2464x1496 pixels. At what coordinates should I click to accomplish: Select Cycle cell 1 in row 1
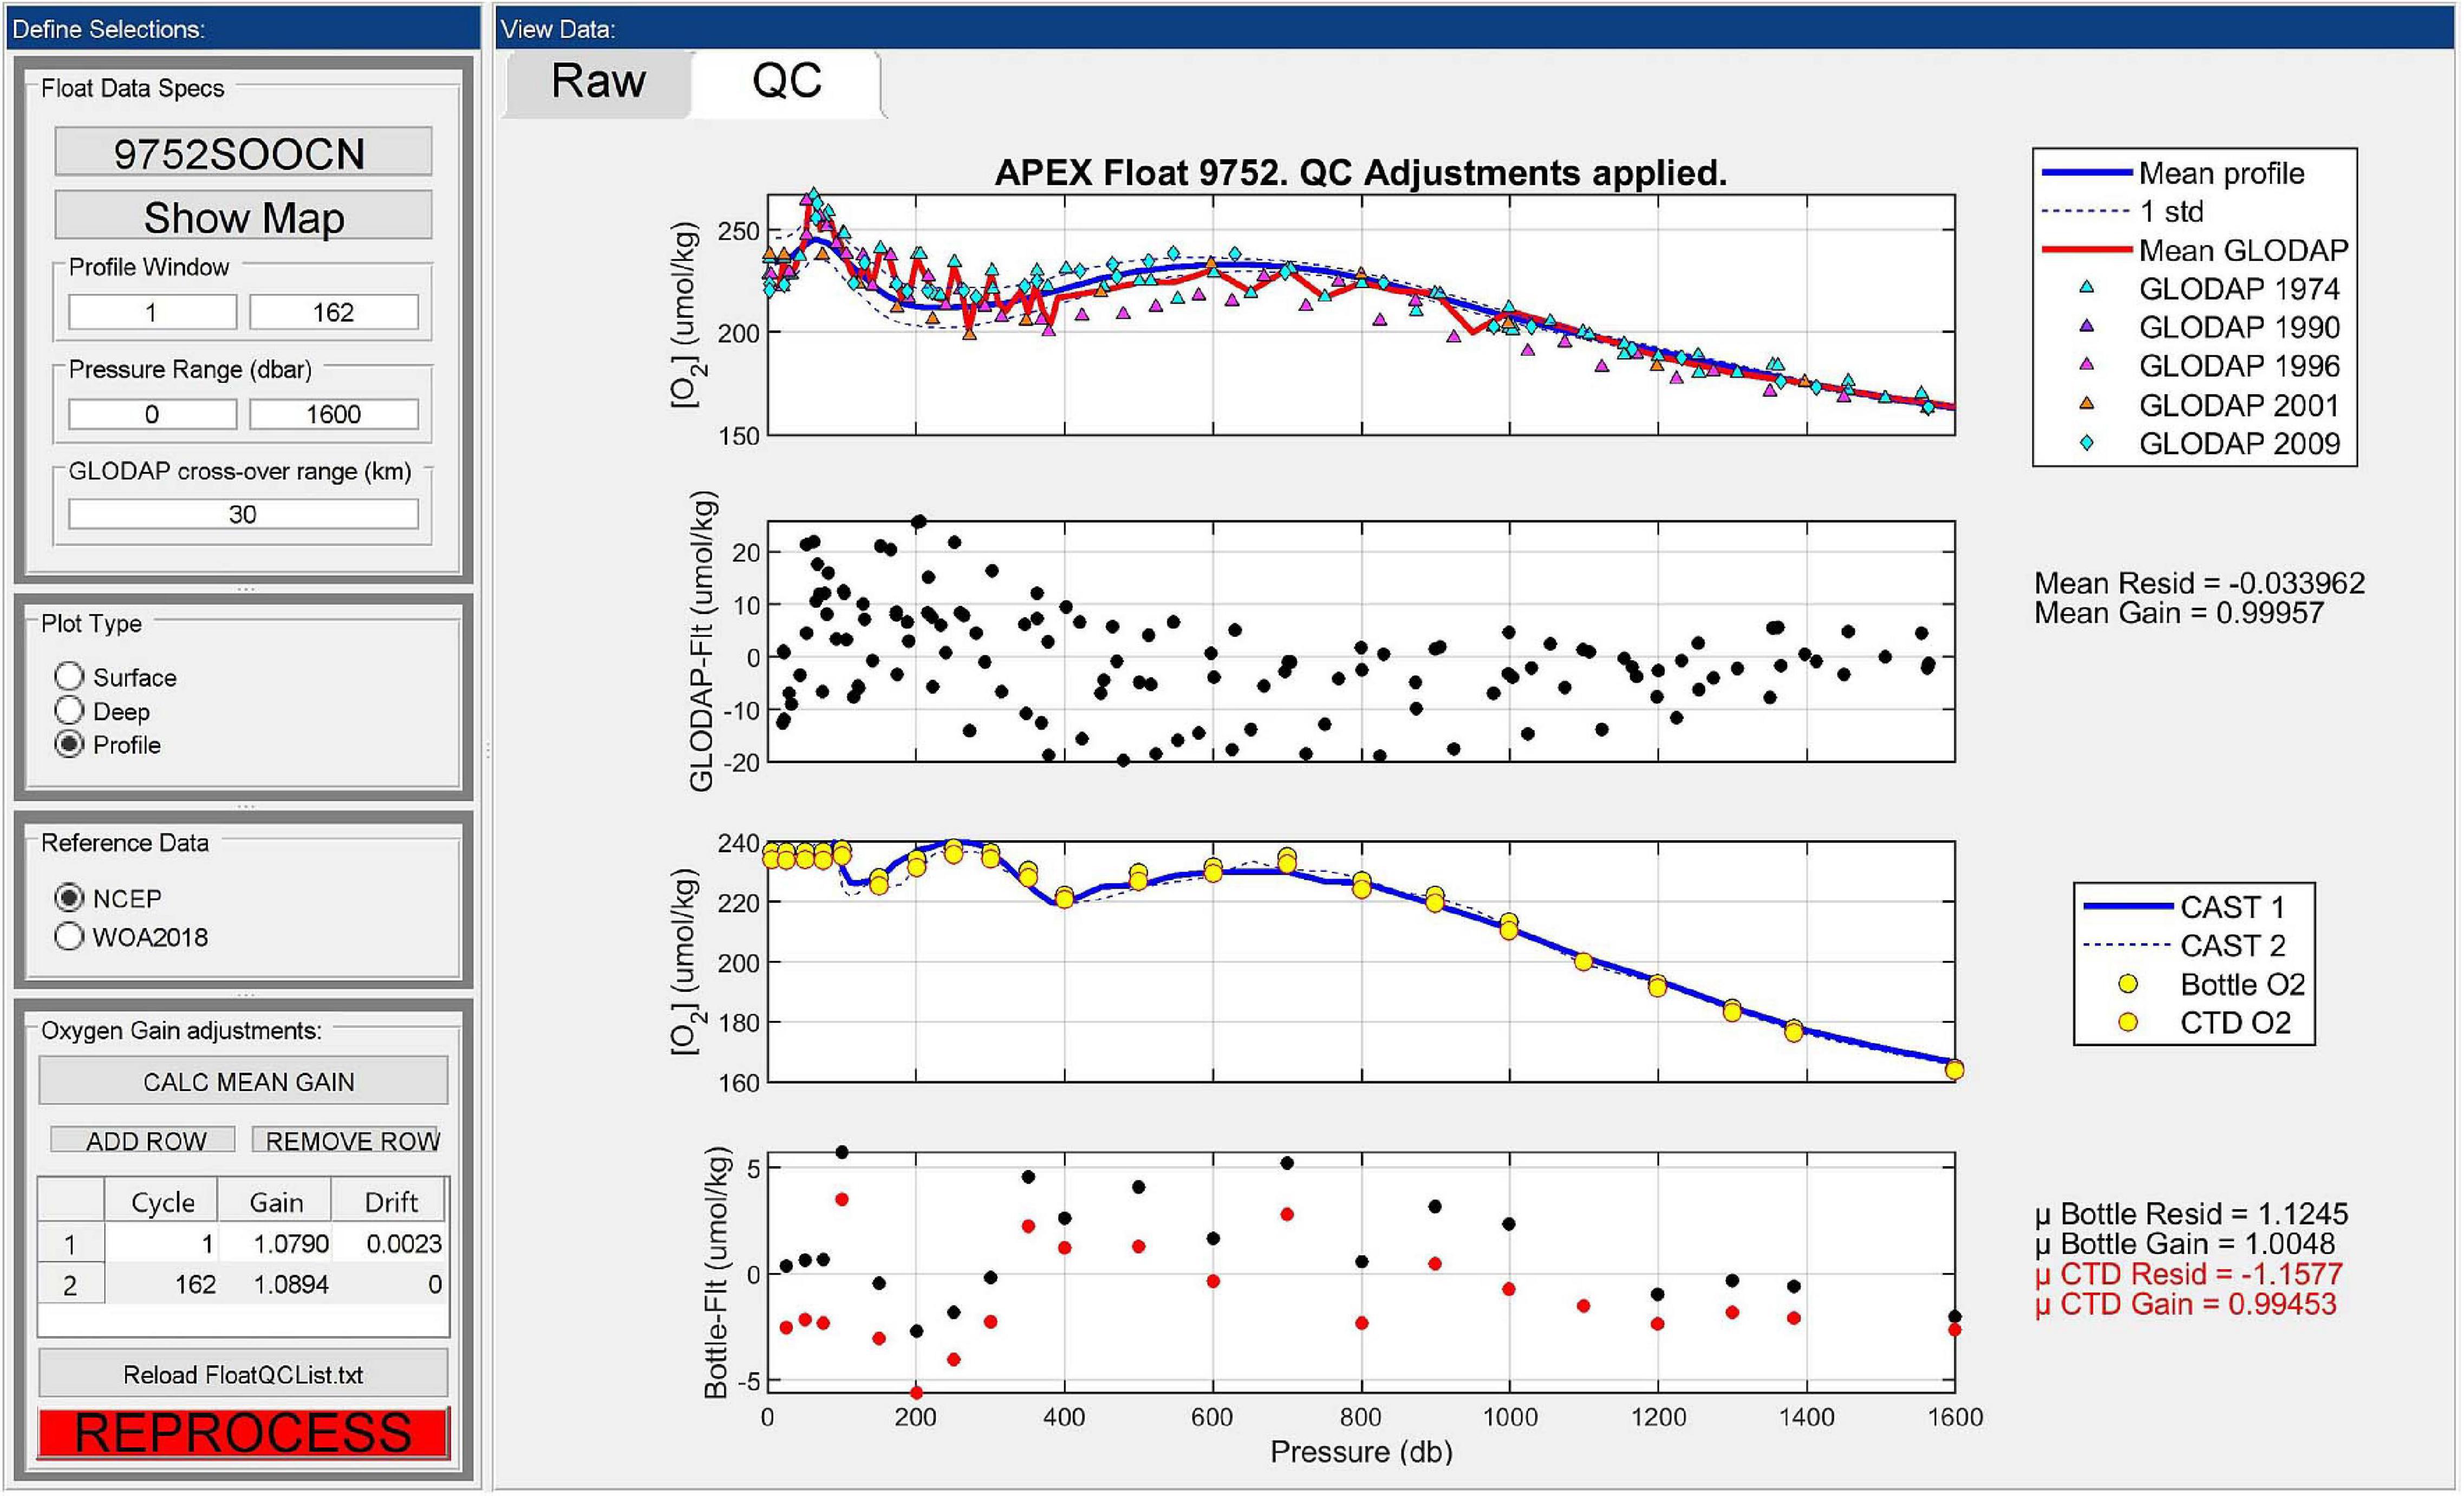[x=162, y=1243]
